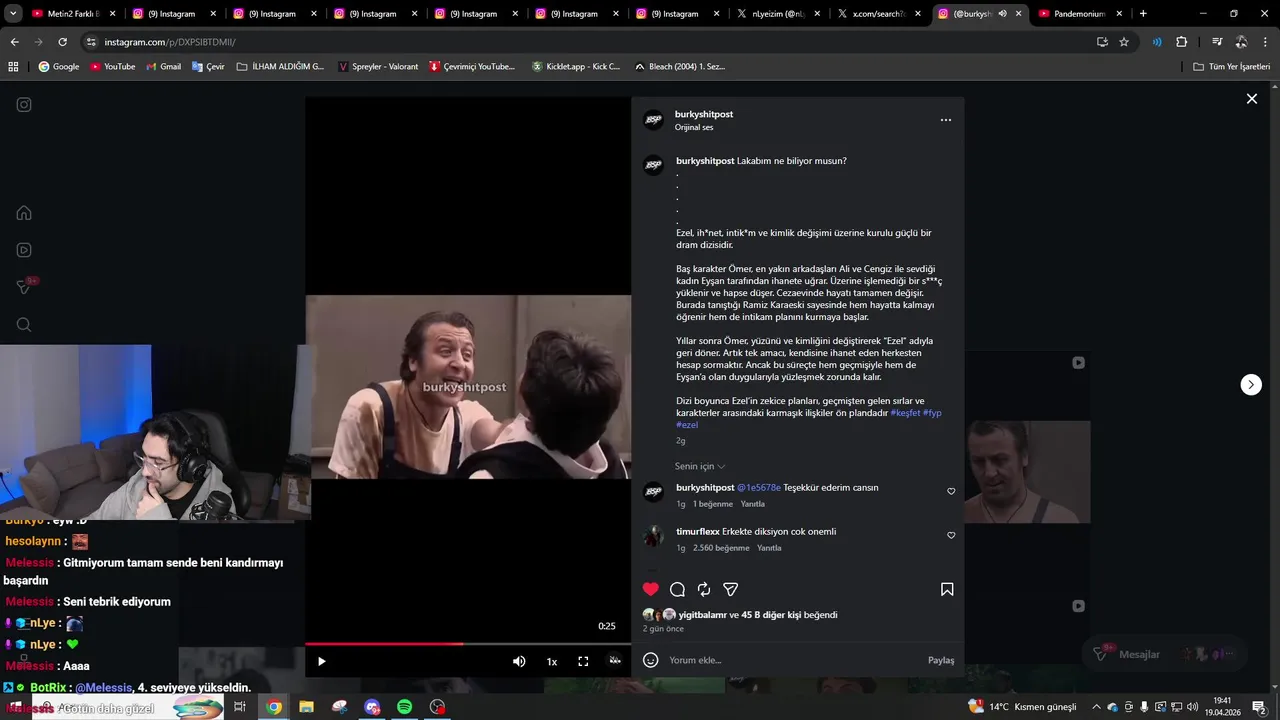Reload the page in Chrome
The image size is (1280, 720).
click(62, 42)
